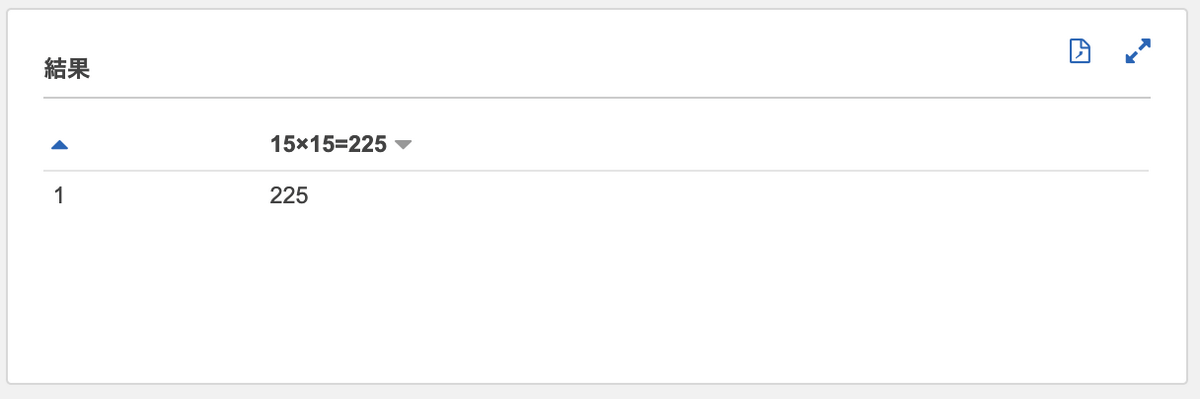The height and width of the screenshot is (399, 1200).
Task: Select the cell containing value 225
Action: 289,196
